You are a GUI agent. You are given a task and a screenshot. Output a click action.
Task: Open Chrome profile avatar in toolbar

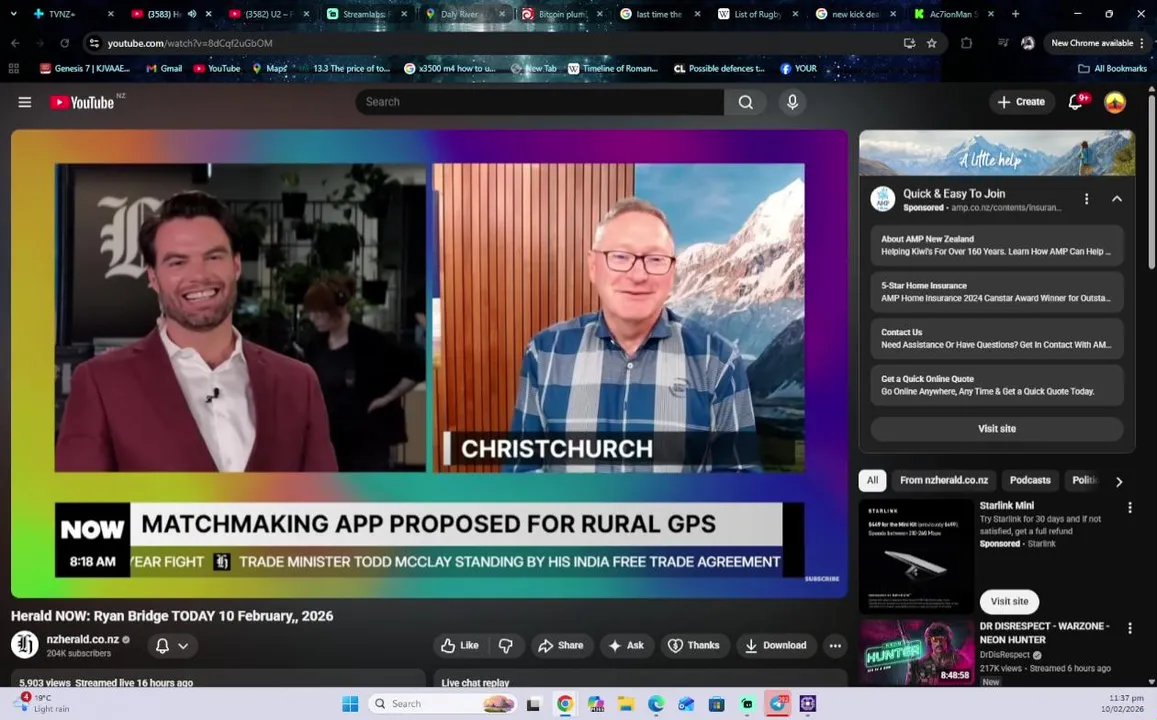tap(1027, 43)
